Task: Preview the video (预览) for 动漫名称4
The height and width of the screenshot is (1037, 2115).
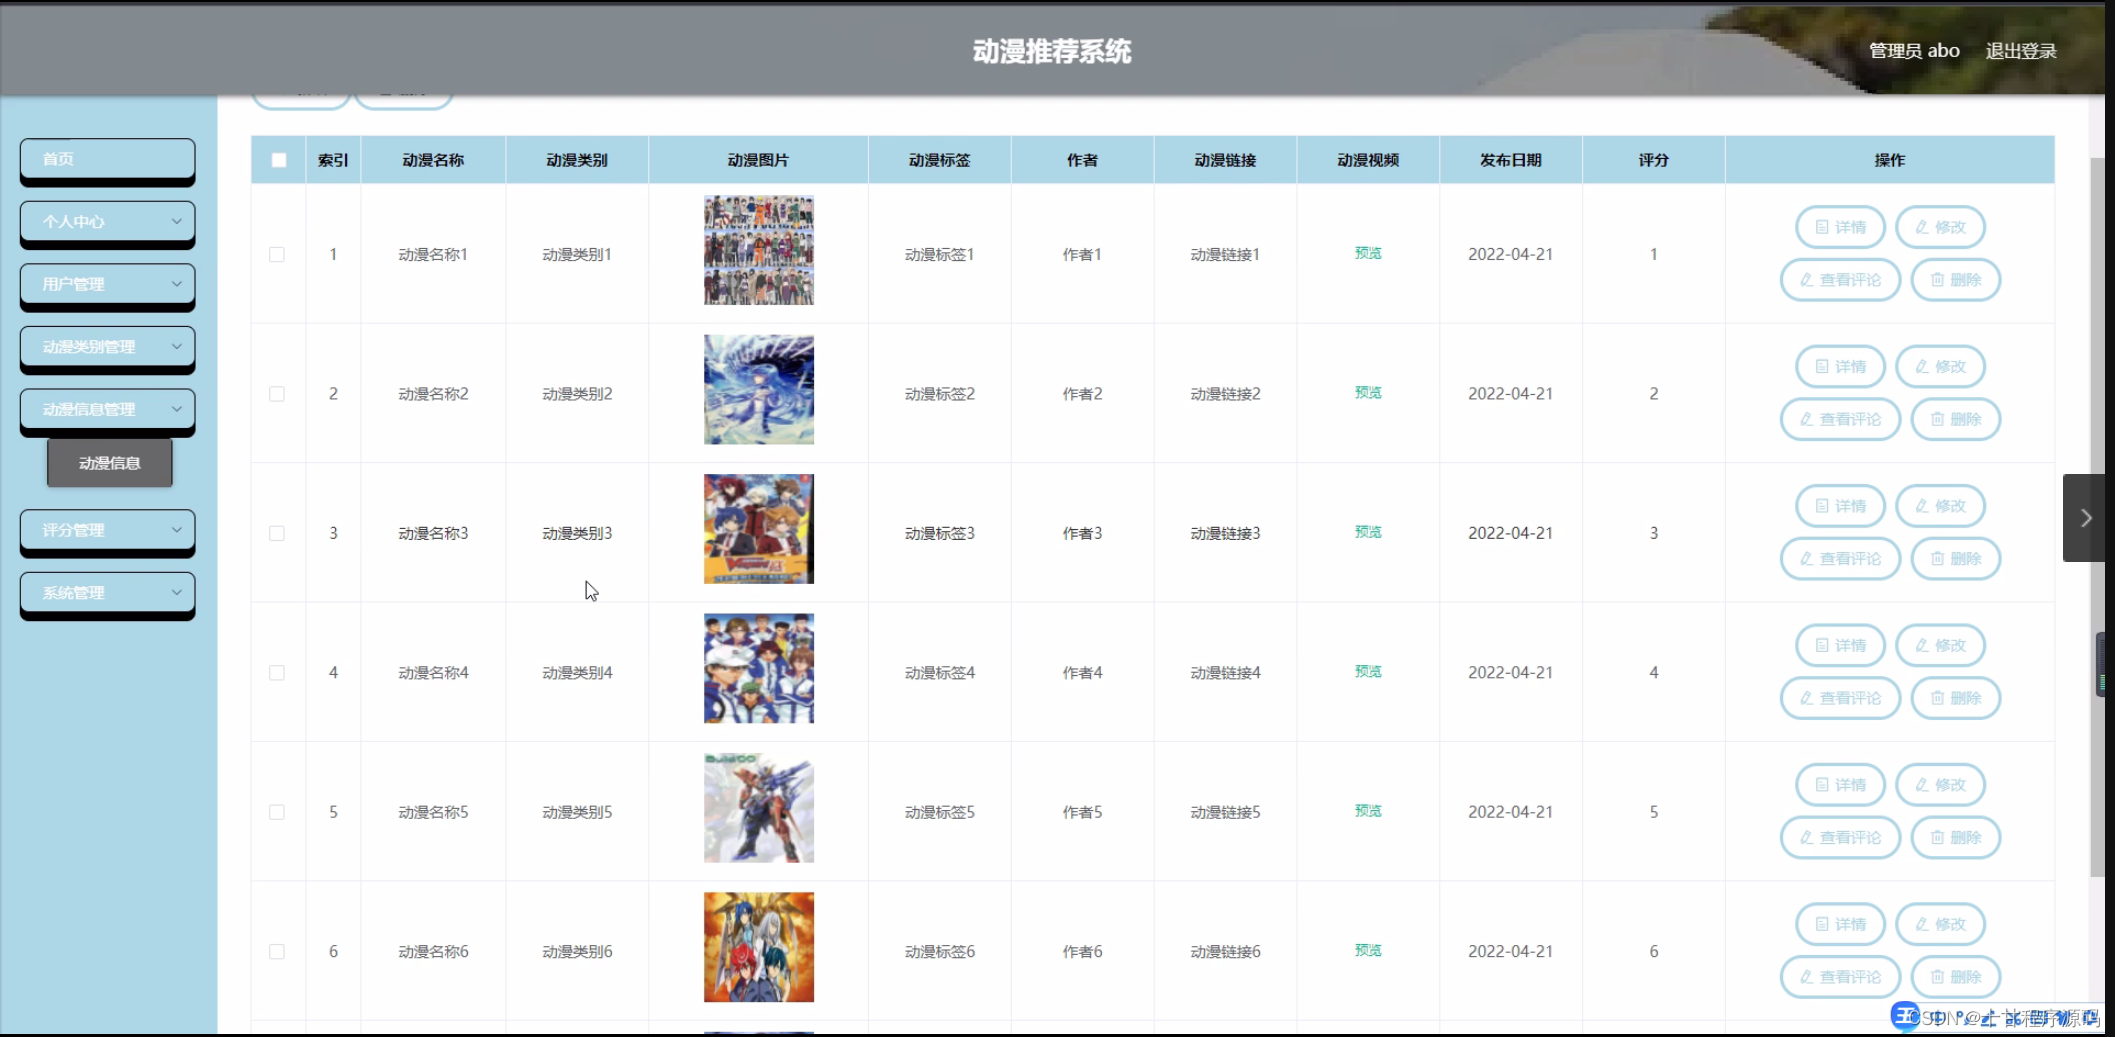Action: (x=1368, y=672)
